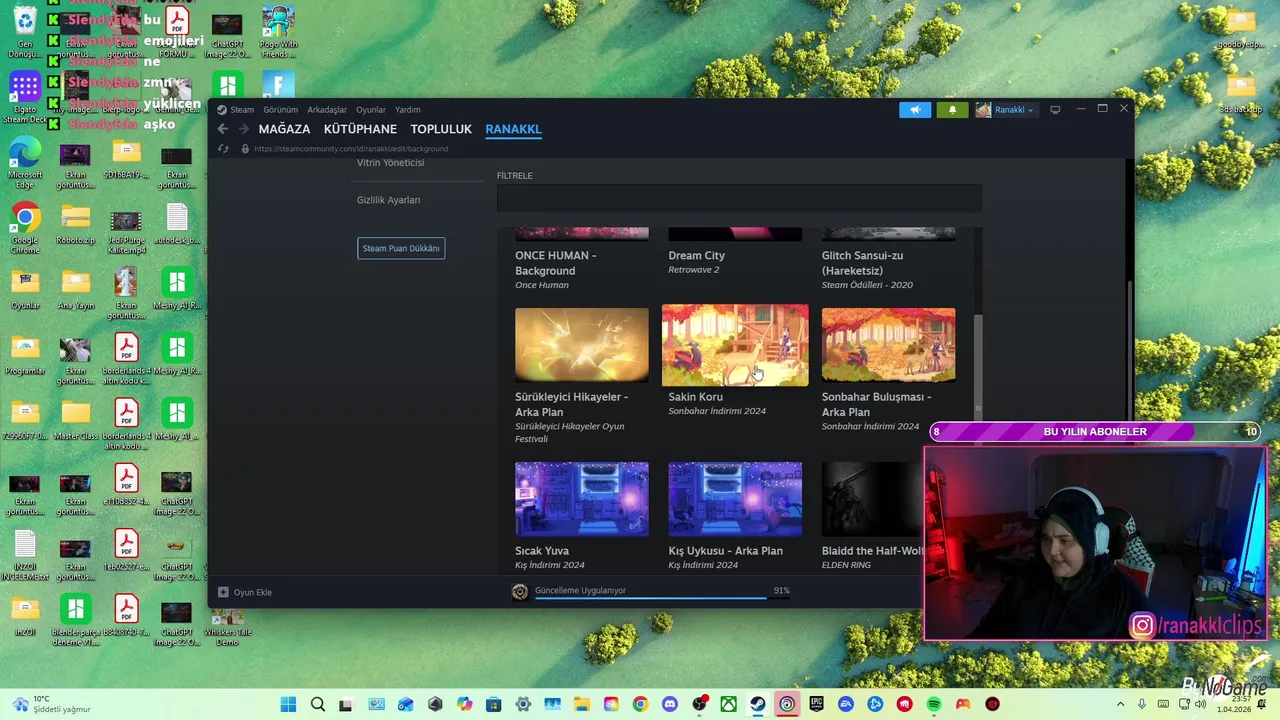Open Google Chrome desktop shortcut
This screenshot has height=720, width=1280.
tap(25, 228)
